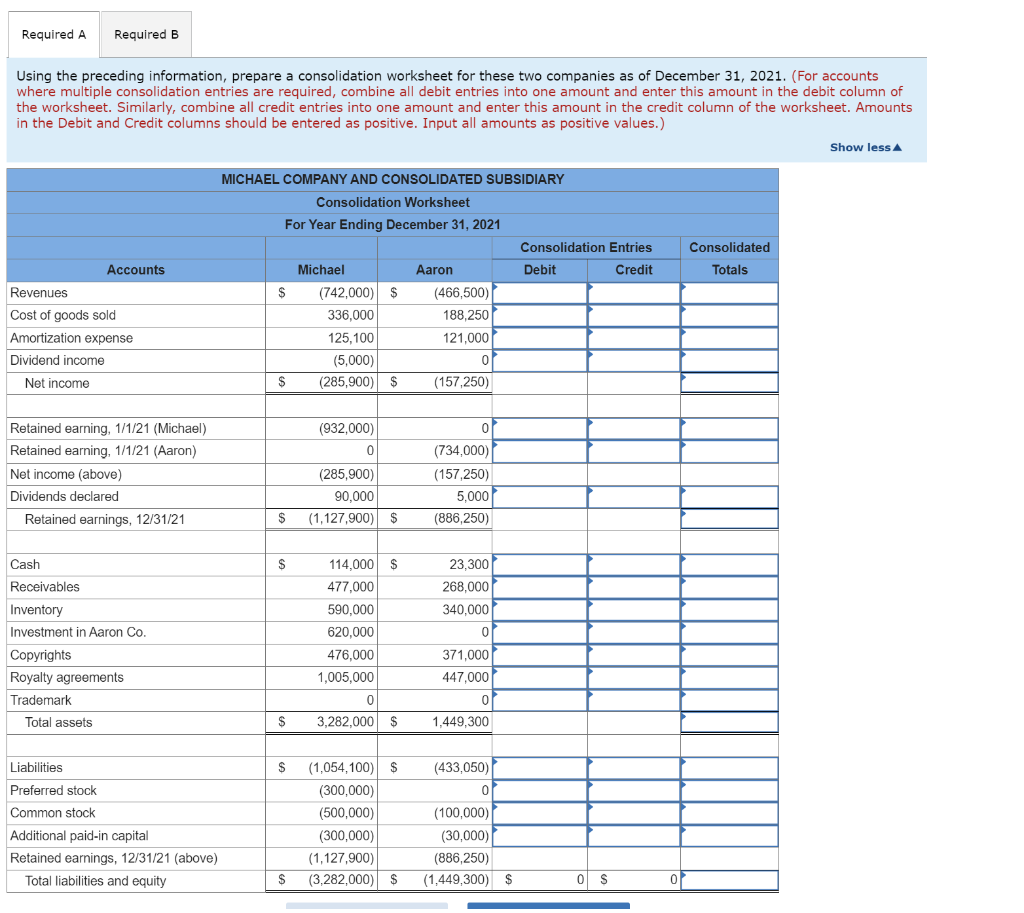Click Amortization expense debit field

[x=539, y=338]
